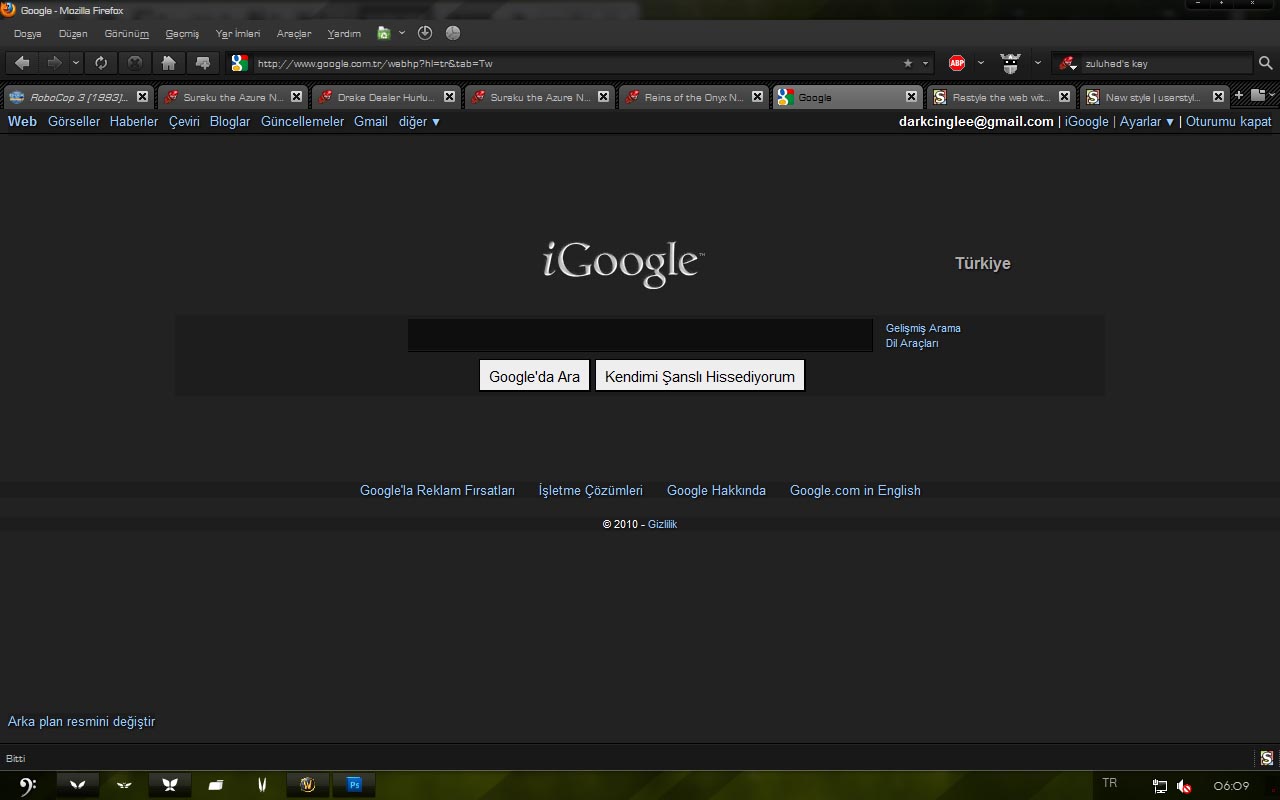Open the Görünüm menu
Viewport: 1280px width, 800px height.
(126, 33)
